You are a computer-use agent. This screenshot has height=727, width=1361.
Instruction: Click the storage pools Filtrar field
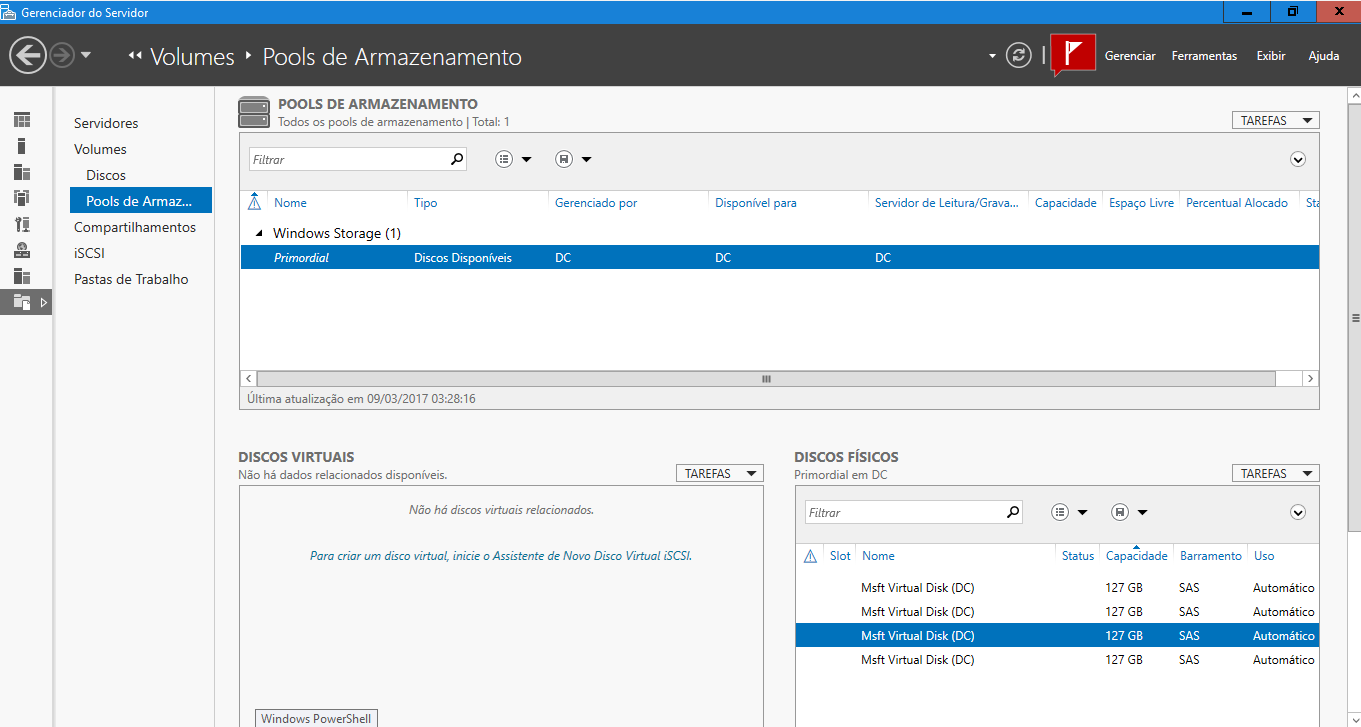point(346,159)
